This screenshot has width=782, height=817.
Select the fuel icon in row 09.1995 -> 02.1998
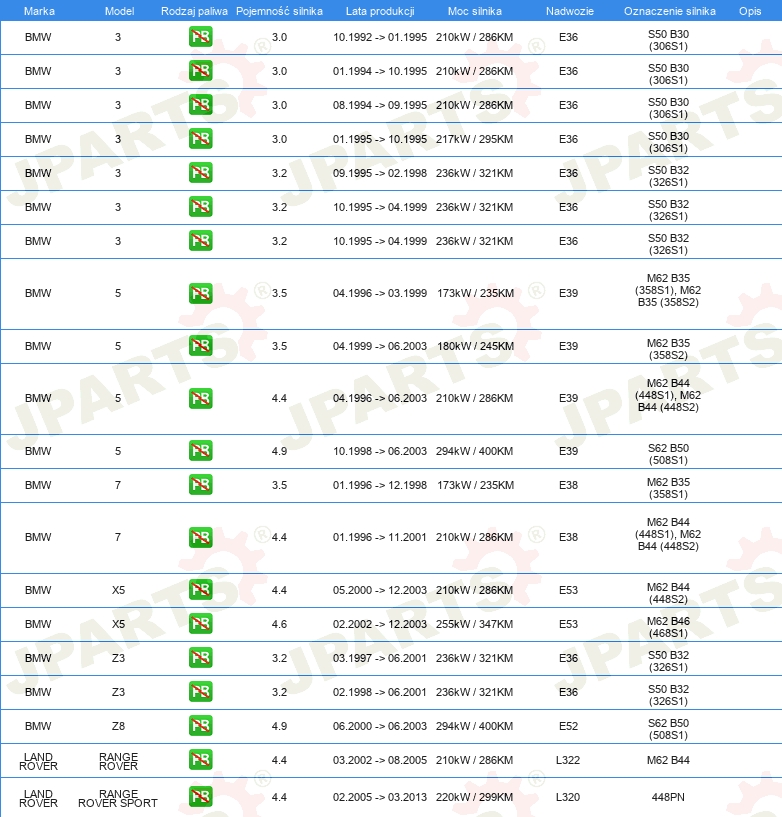pyautogui.click(x=201, y=172)
